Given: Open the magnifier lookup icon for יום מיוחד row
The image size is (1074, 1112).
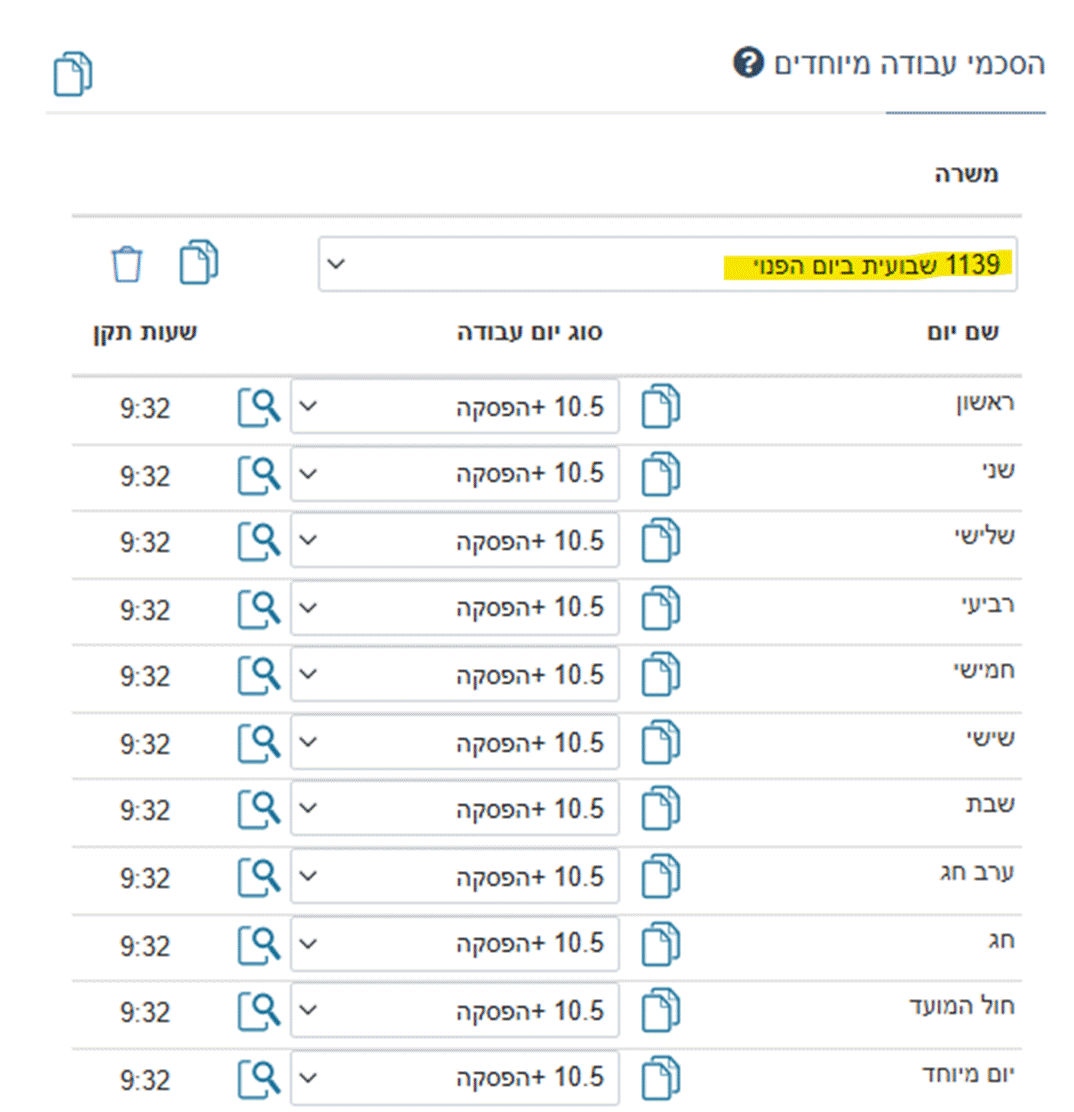Looking at the screenshot, I should [x=256, y=1079].
